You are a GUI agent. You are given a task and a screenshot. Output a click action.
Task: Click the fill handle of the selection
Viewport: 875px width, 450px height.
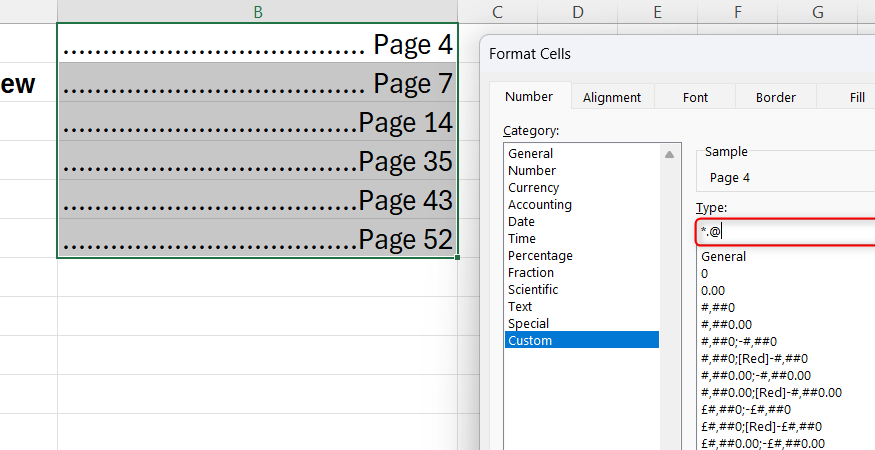pyautogui.click(x=458, y=257)
